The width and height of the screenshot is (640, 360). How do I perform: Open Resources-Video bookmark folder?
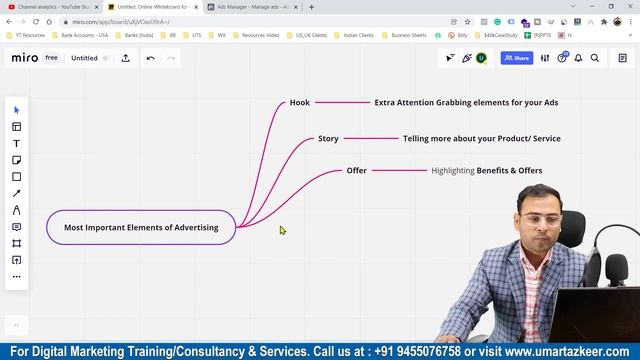coord(256,35)
